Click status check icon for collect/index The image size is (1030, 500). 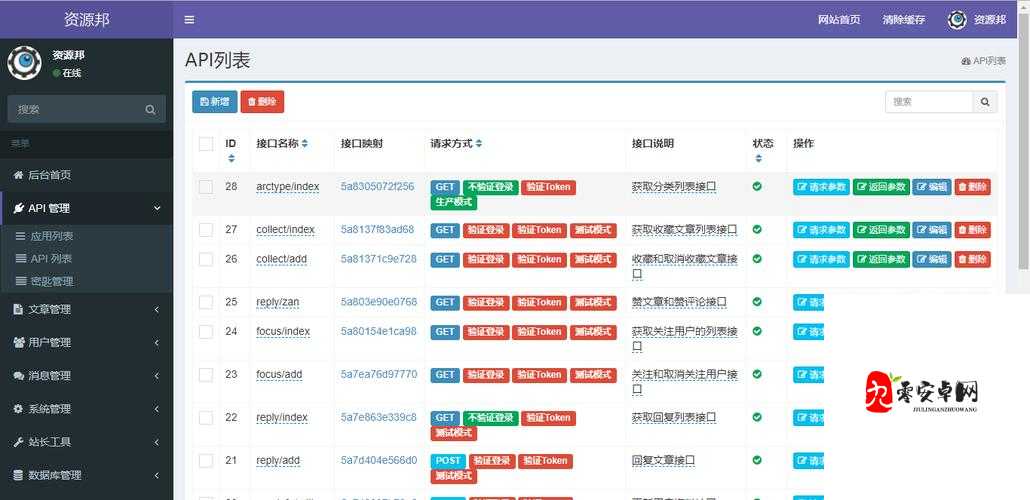757,229
